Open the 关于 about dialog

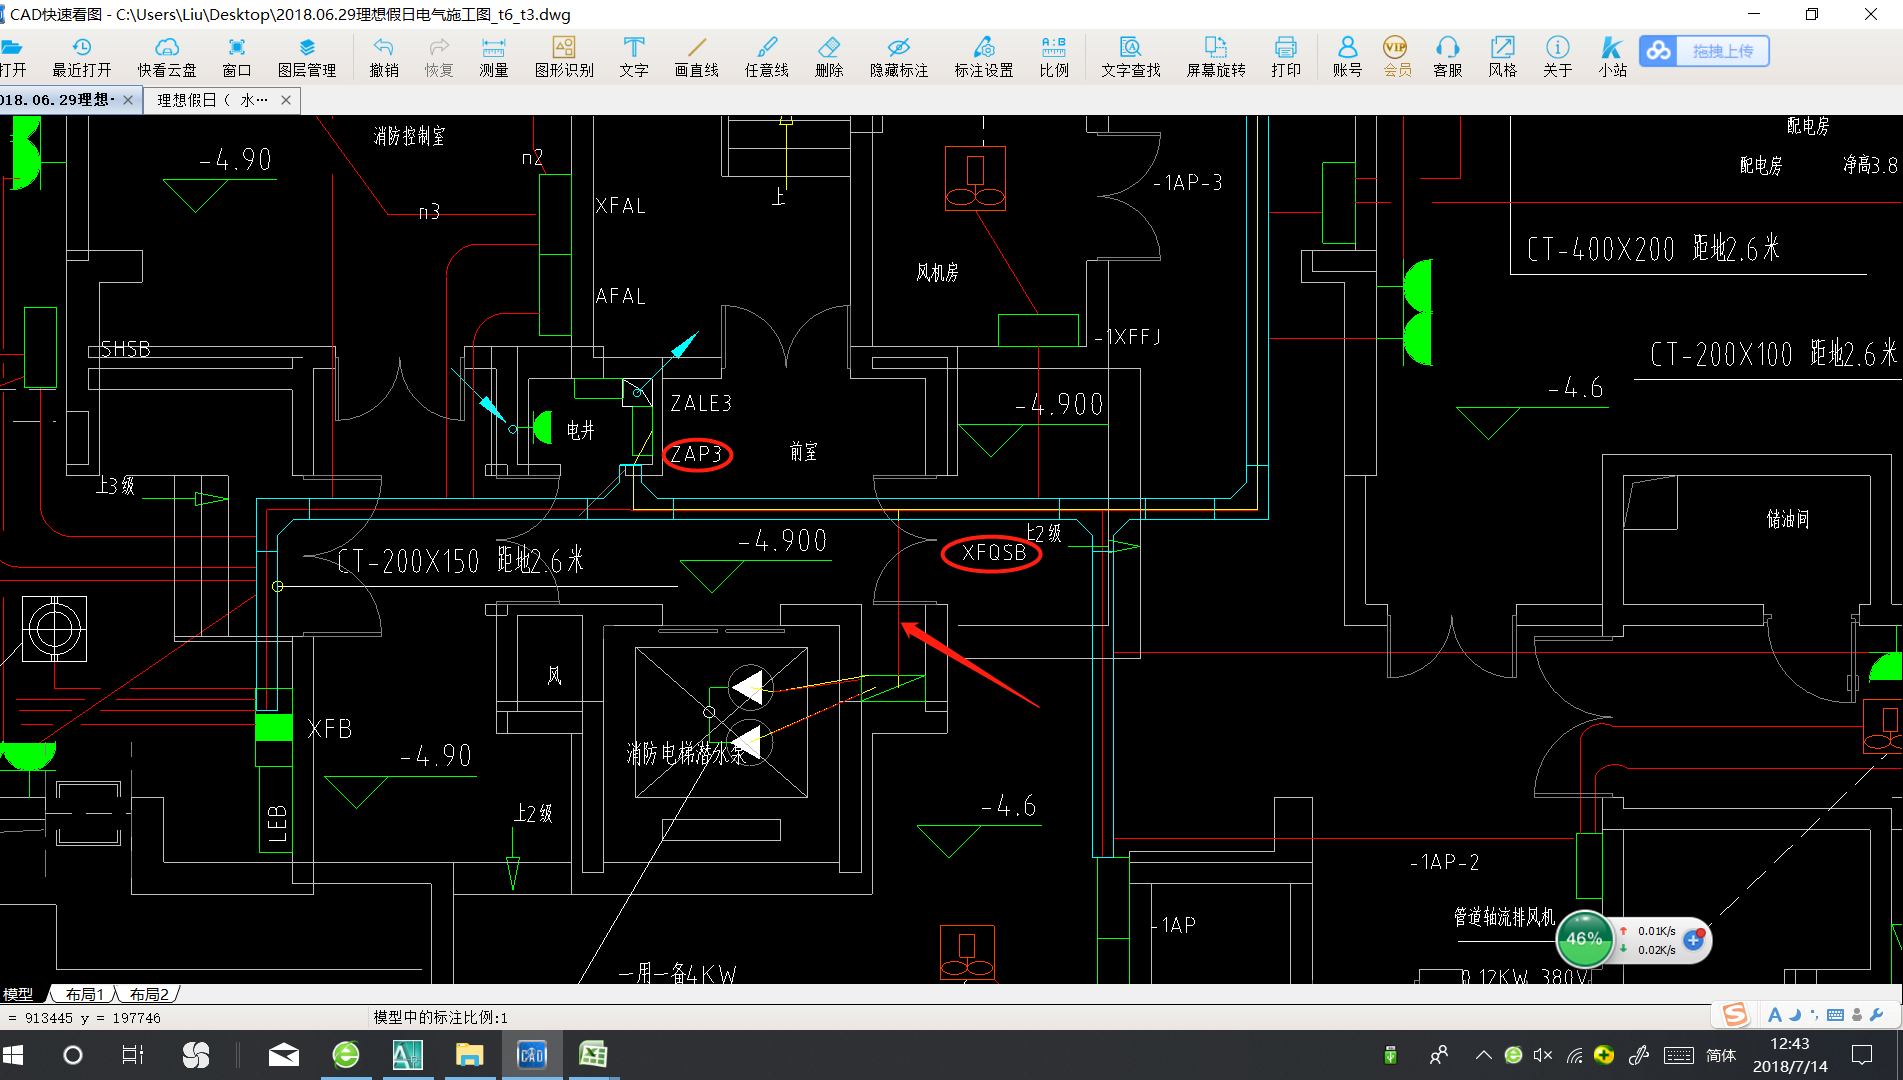[x=1558, y=57]
